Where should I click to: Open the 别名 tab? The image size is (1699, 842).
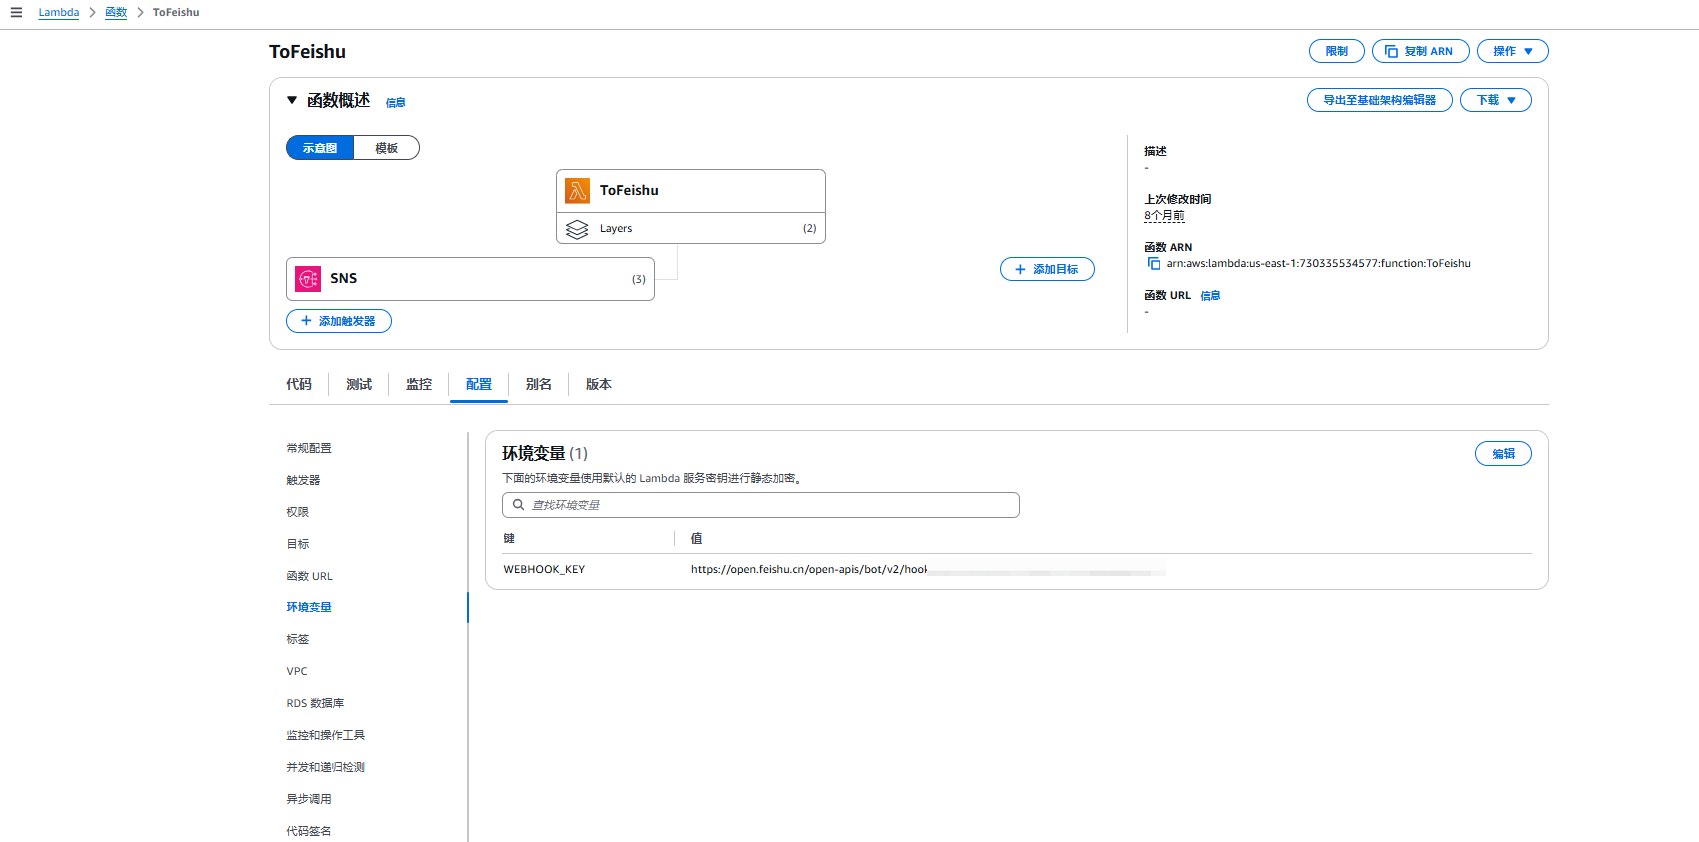539,384
